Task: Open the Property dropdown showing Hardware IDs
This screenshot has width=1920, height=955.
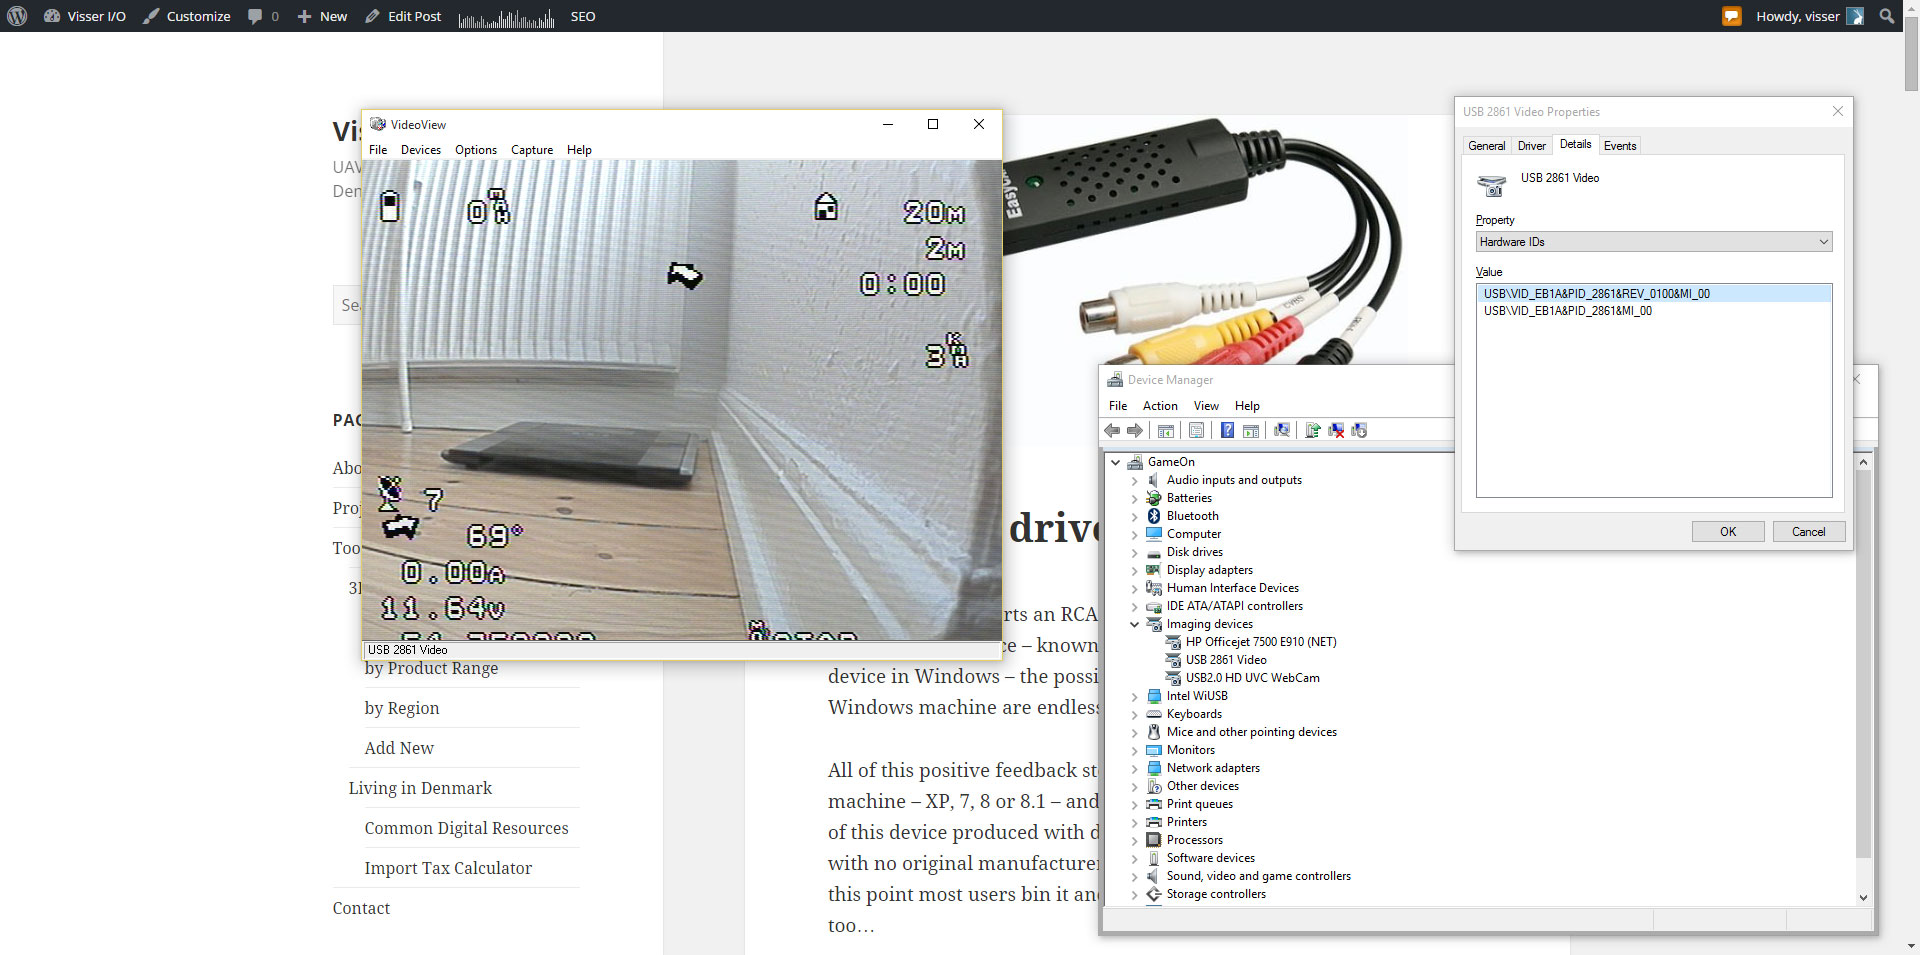Action: coord(1654,242)
